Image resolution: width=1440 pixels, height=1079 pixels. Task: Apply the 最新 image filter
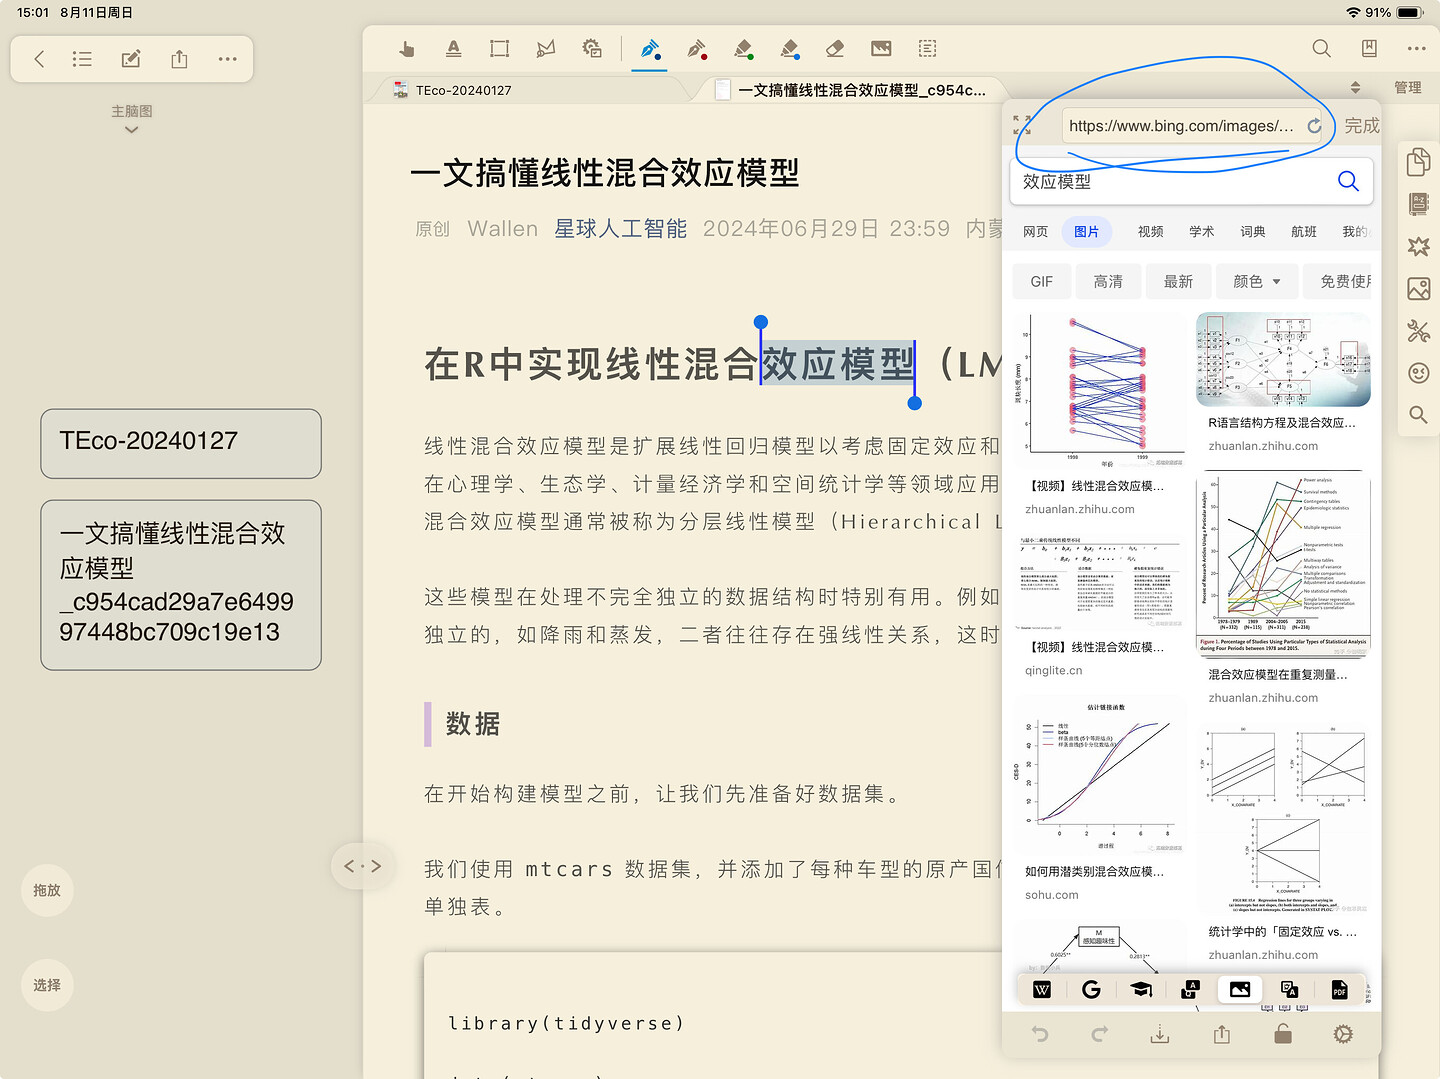pyautogui.click(x=1178, y=282)
